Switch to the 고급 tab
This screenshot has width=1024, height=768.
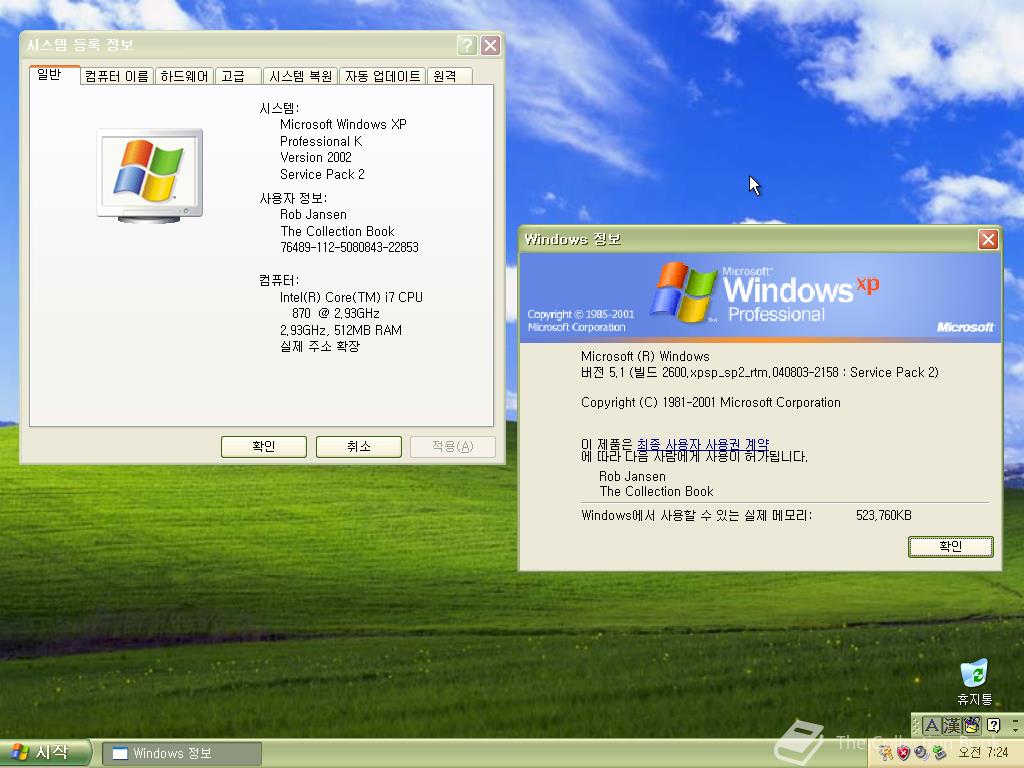click(x=238, y=76)
